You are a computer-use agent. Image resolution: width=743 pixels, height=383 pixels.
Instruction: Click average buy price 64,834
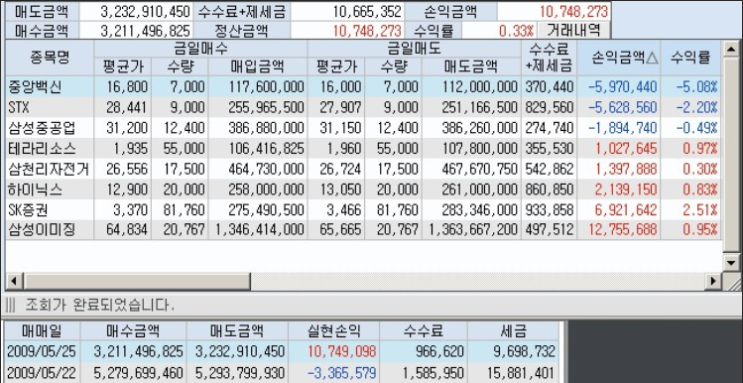click(127, 230)
